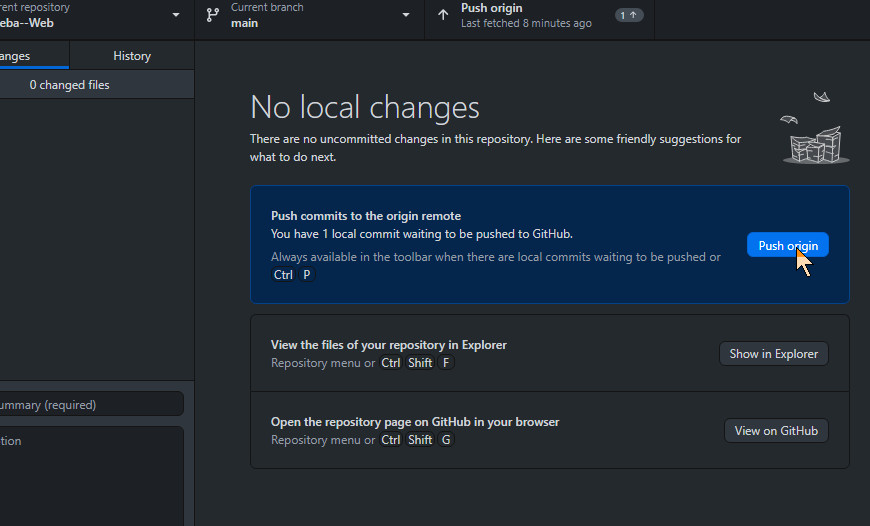Focus the commit Summary (required) field
The height and width of the screenshot is (526, 870).
[x=92, y=405]
